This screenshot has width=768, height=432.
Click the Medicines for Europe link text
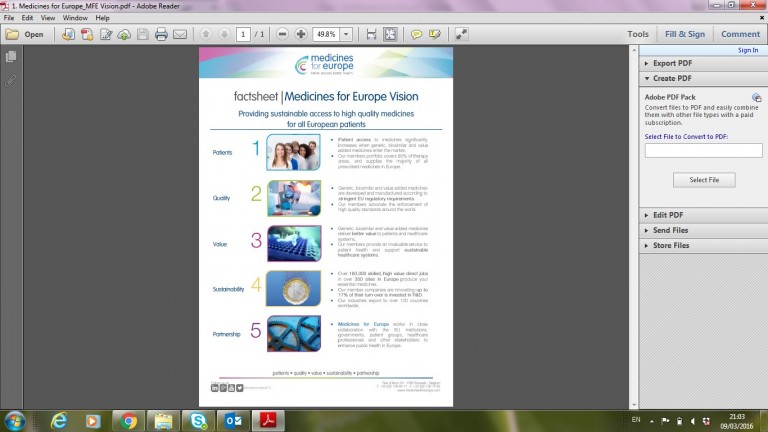point(363,324)
